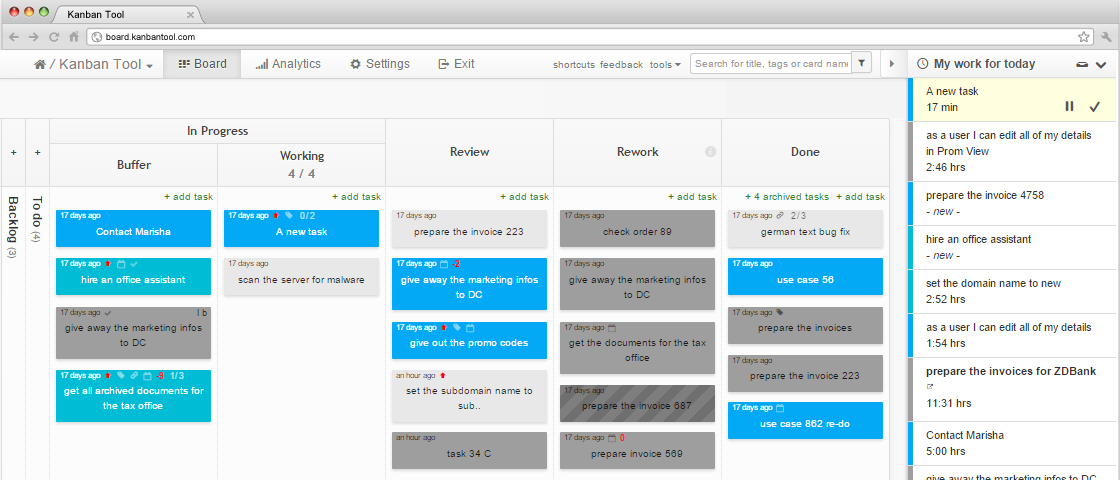Open the tools dropdown menu
The width and height of the screenshot is (1120, 480).
click(x=665, y=64)
